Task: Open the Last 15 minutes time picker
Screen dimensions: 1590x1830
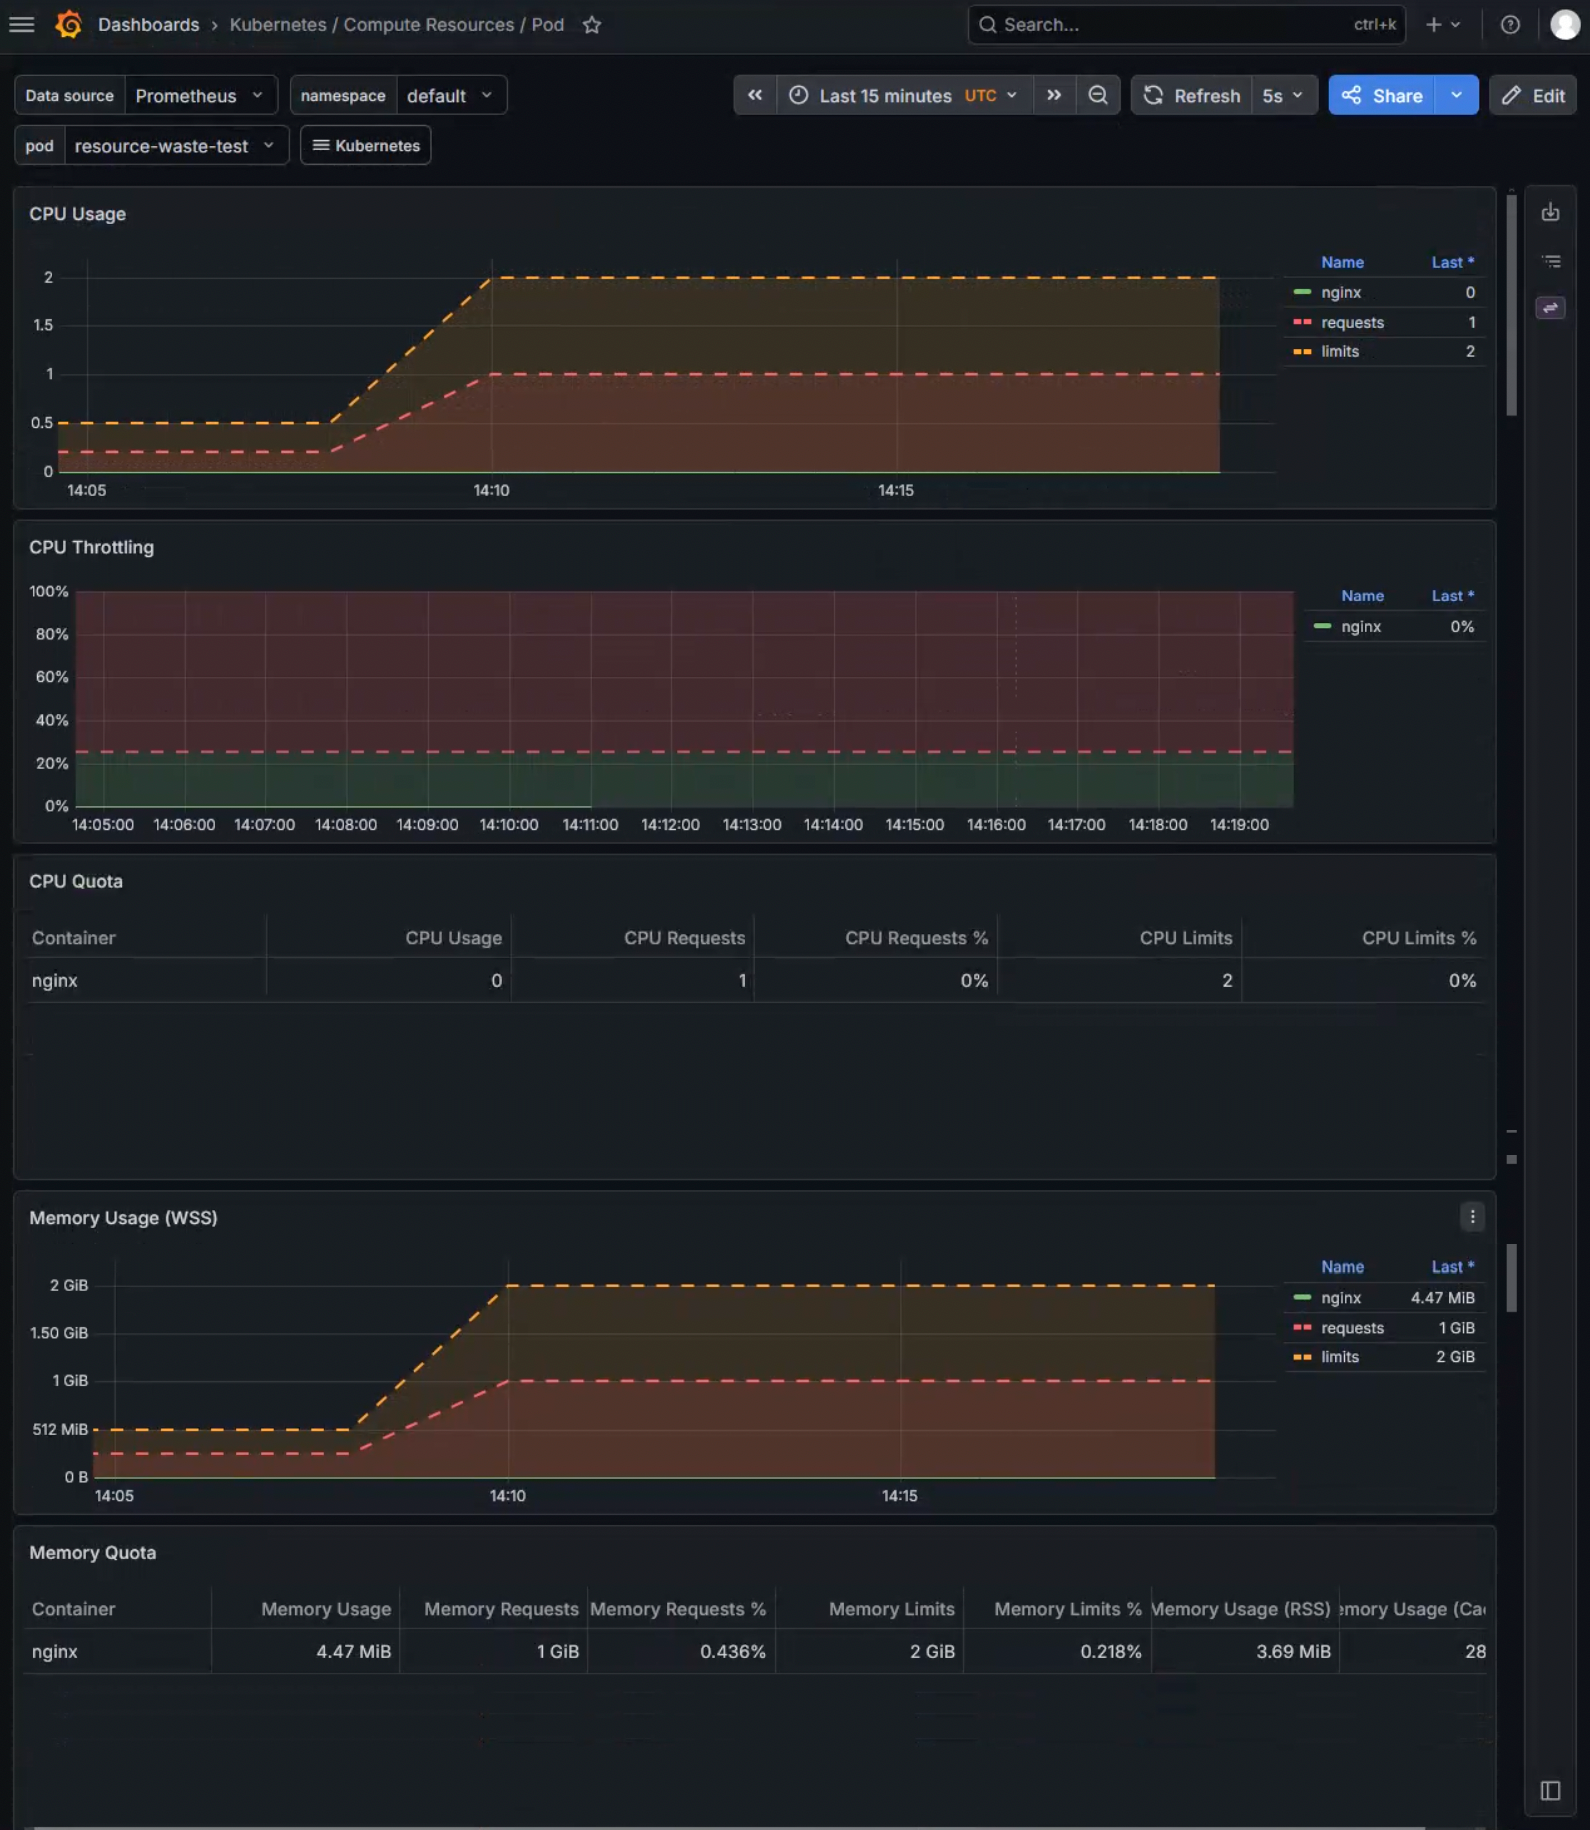Action: [904, 95]
